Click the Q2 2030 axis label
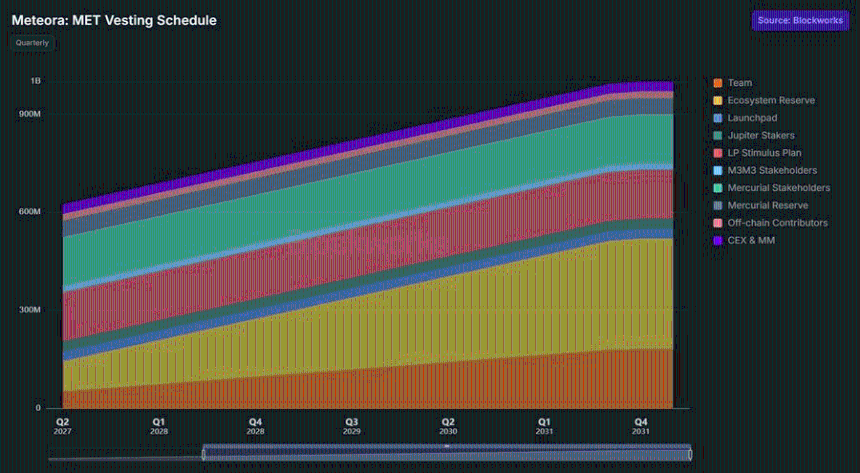 448,426
